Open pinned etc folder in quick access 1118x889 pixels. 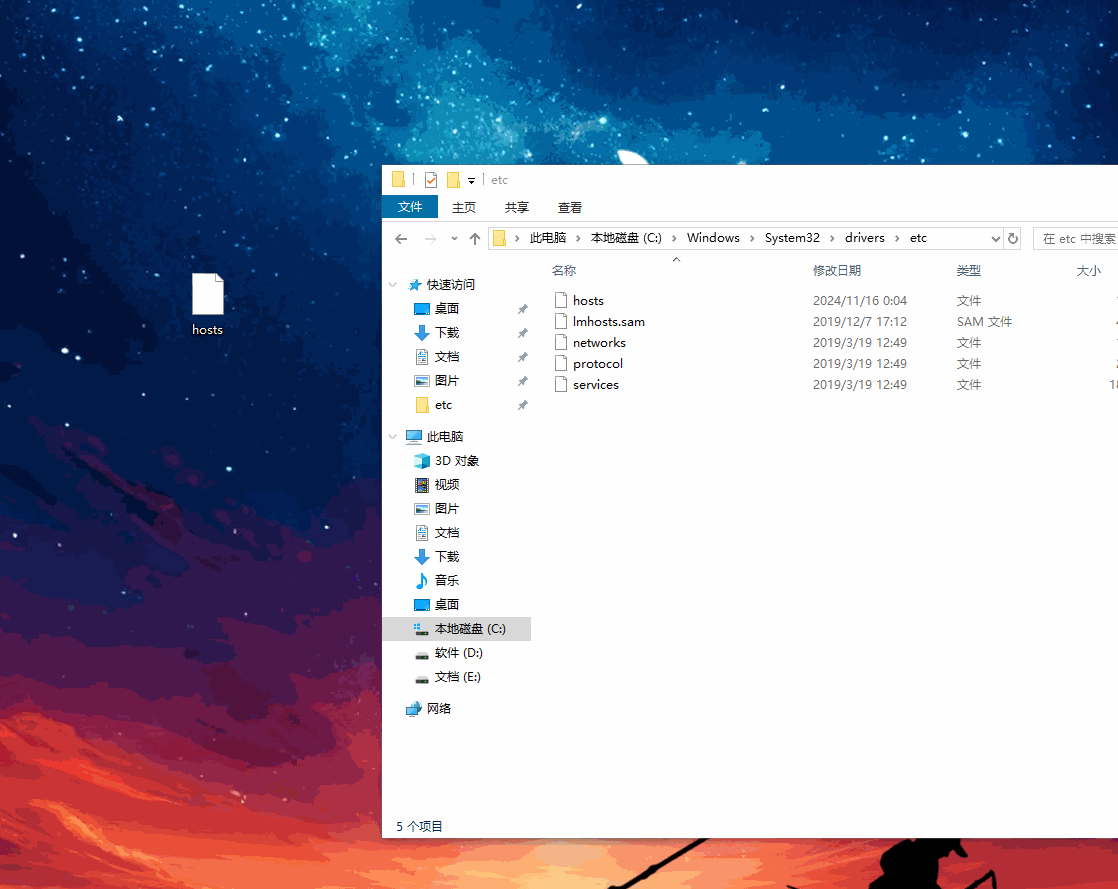point(443,405)
